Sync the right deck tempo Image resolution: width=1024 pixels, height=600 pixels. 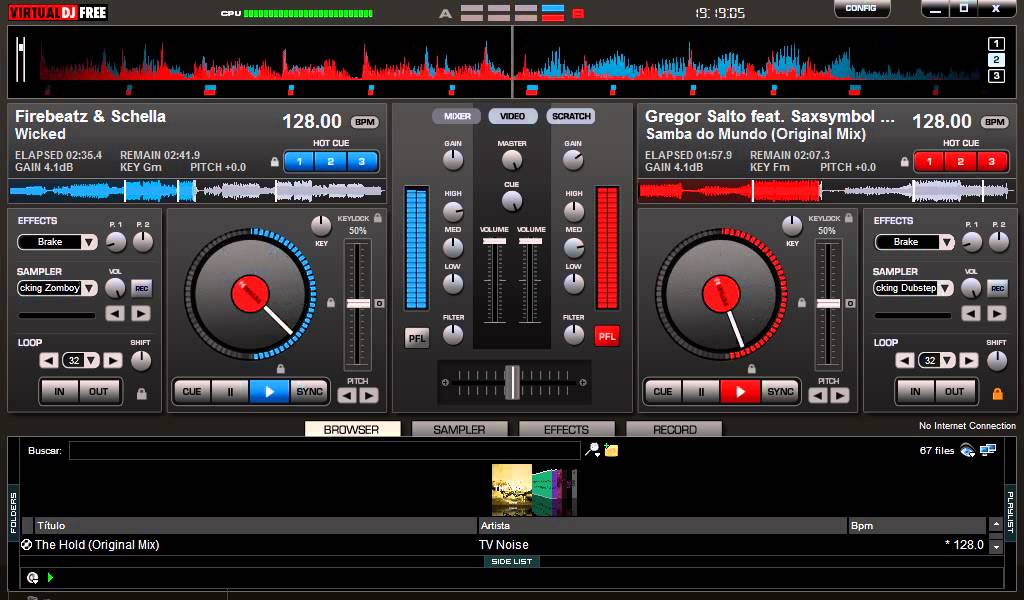pyautogui.click(x=780, y=392)
